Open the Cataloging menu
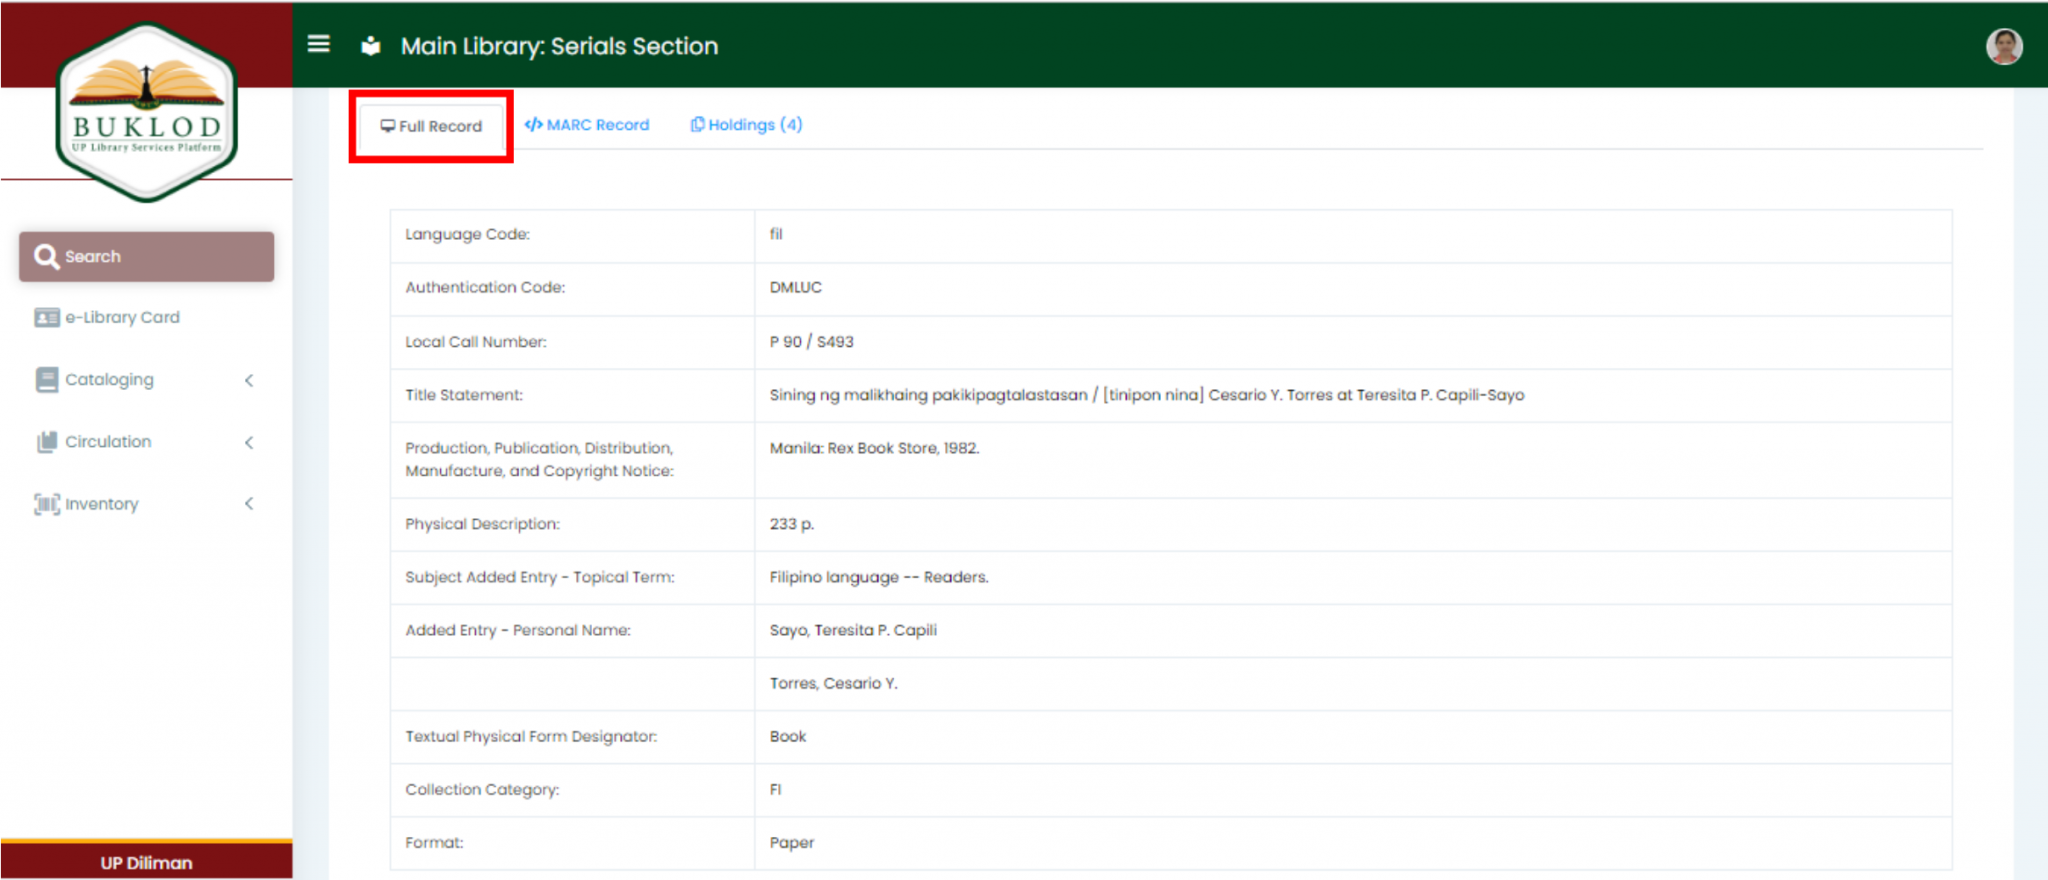The width and height of the screenshot is (2048, 880). (x=146, y=380)
